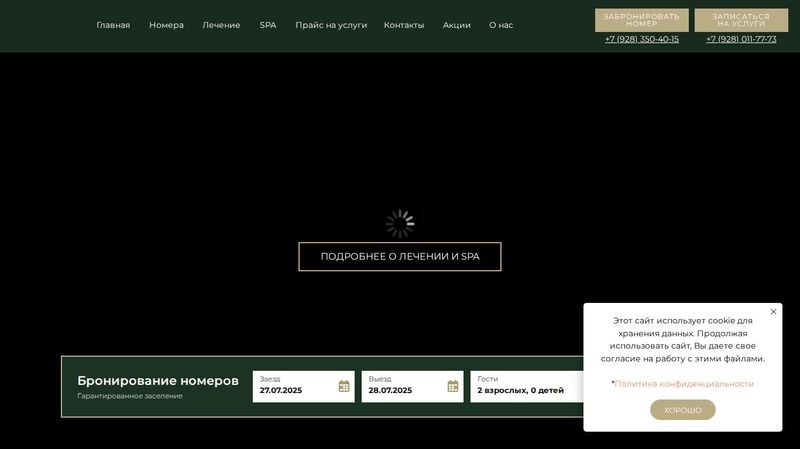
Task: Go to the Лечение page
Action: (221, 25)
